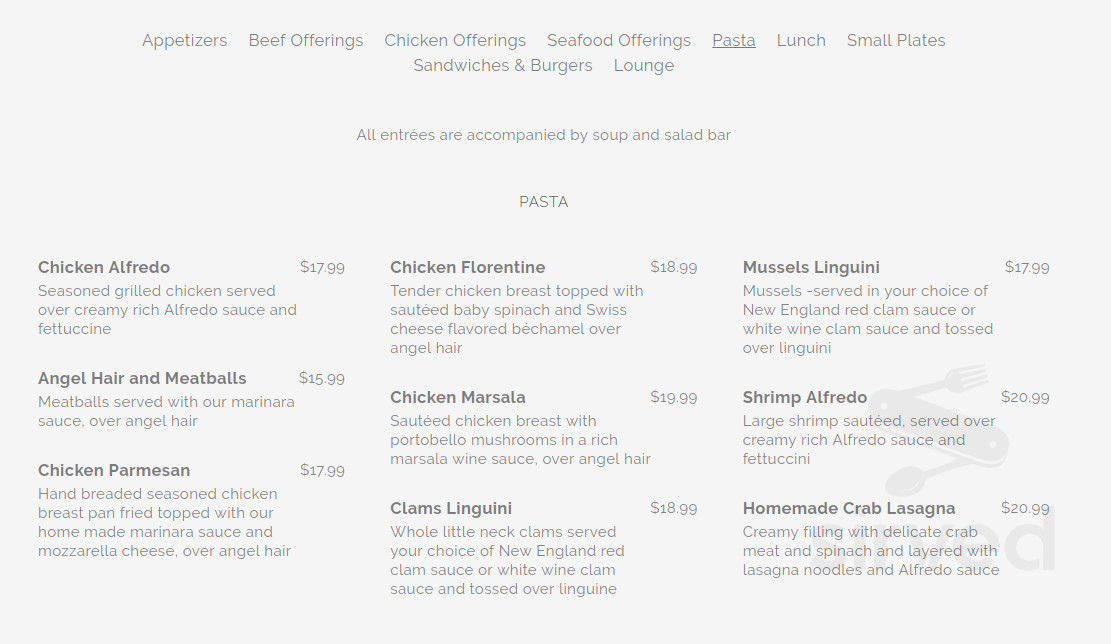Click Homemade Crab Lasagna
Viewport: 1111px width, 644px height.
click(x=849, y=508)
